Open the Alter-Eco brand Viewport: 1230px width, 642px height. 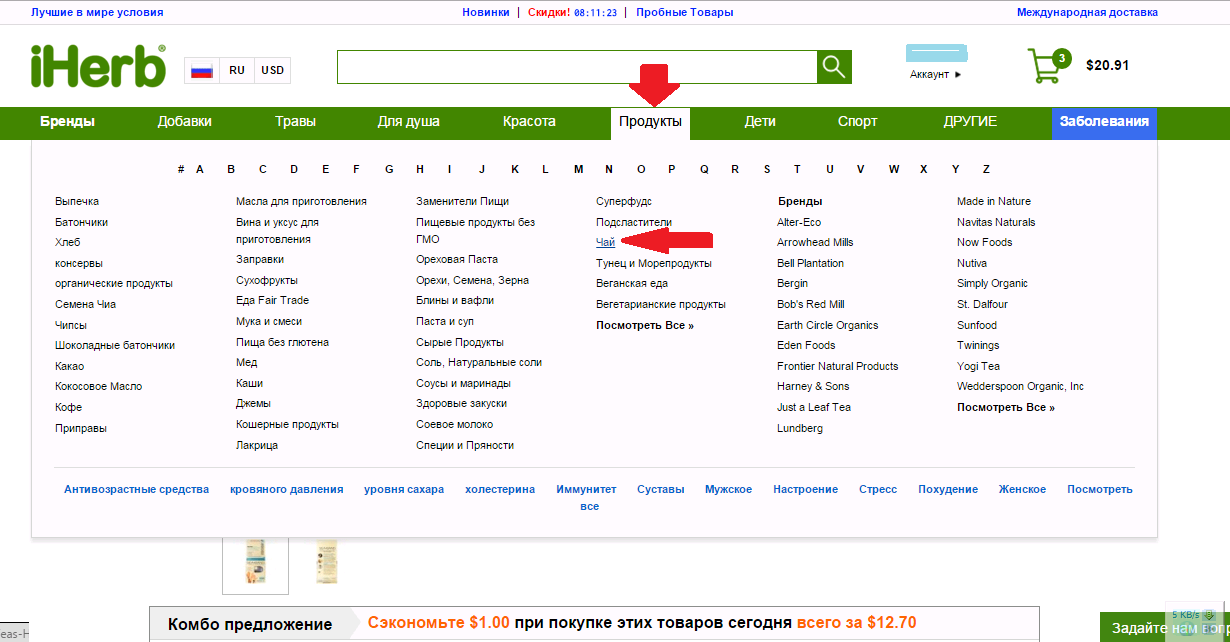pyautogui.click(x=799, y=222)
